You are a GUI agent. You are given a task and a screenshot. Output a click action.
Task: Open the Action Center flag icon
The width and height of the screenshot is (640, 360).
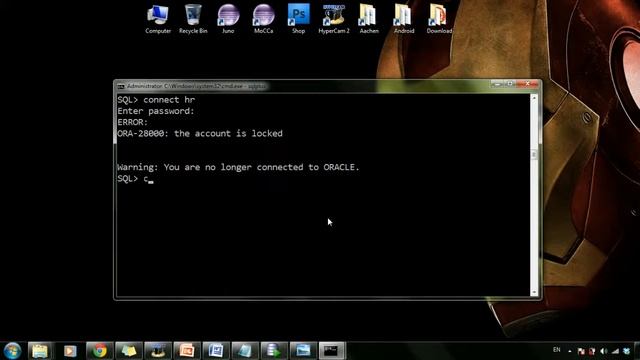[x=581, y=351]
